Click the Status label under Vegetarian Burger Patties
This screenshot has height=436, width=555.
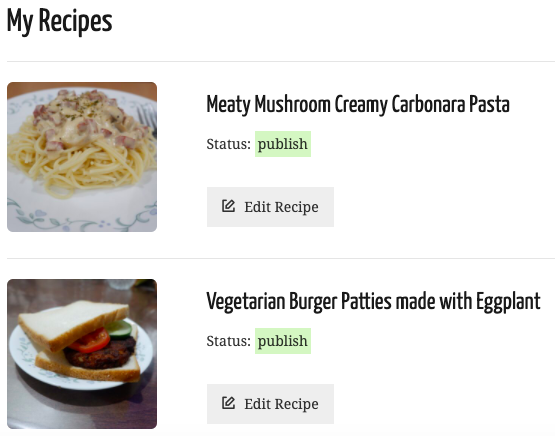click(229, 341)
